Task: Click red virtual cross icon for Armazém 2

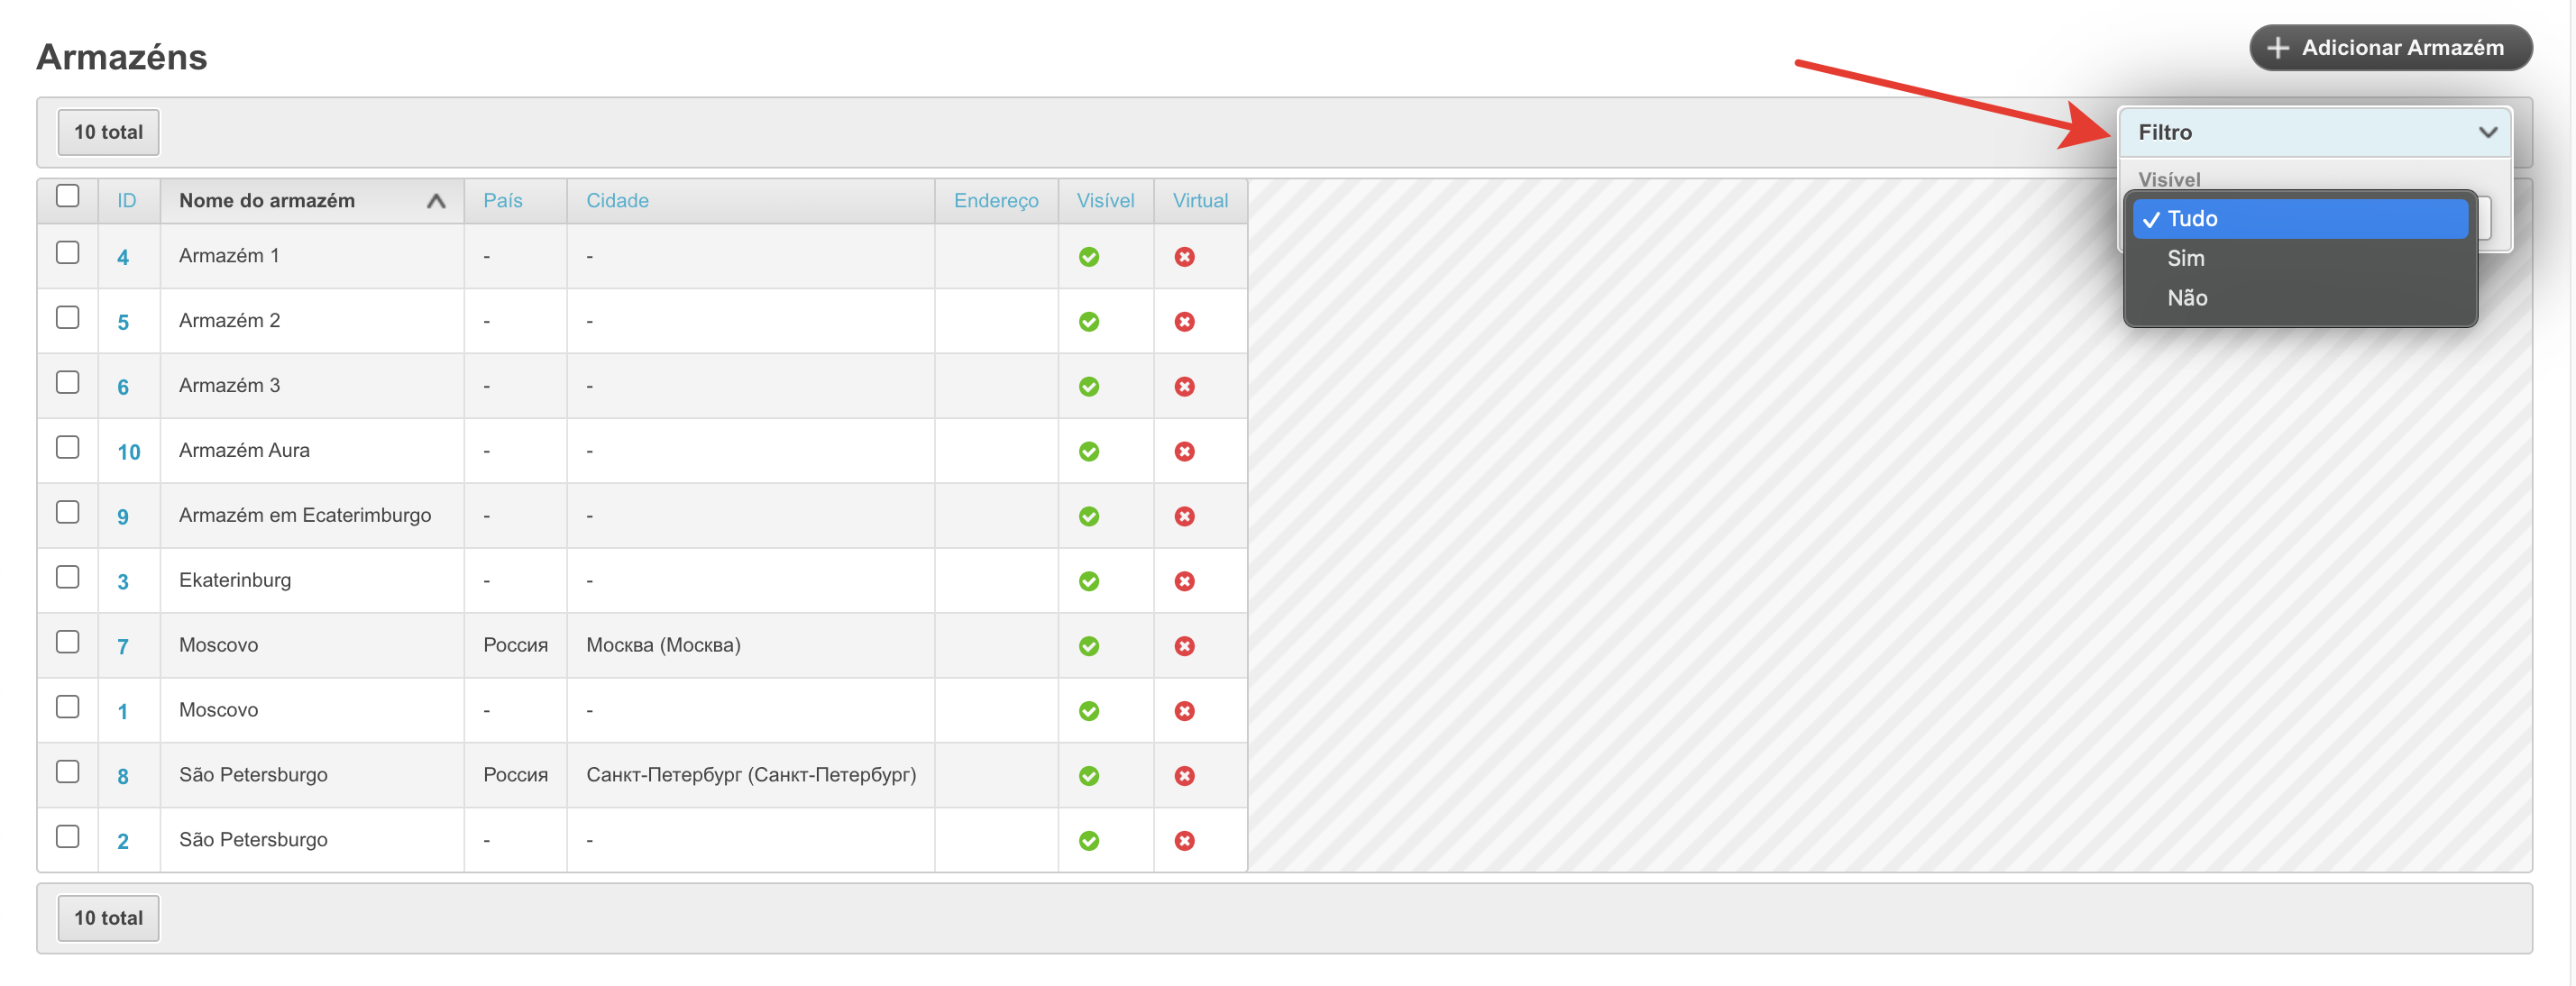Action: pos(1184,322)
